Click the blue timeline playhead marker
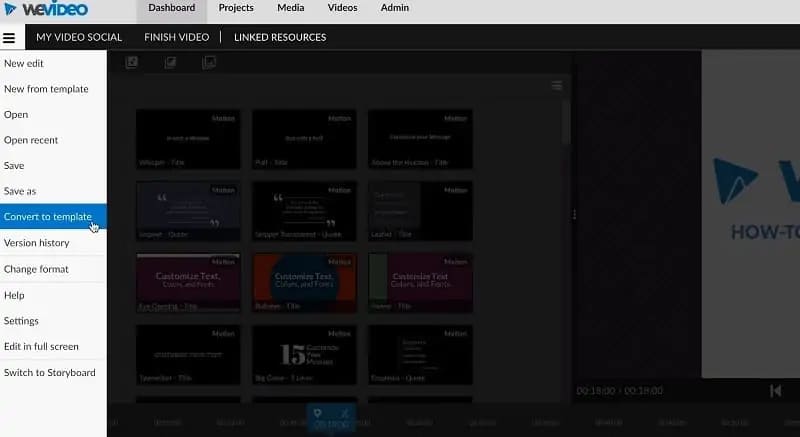This screenshot has width=800, height=437. (x=331, y=419)
